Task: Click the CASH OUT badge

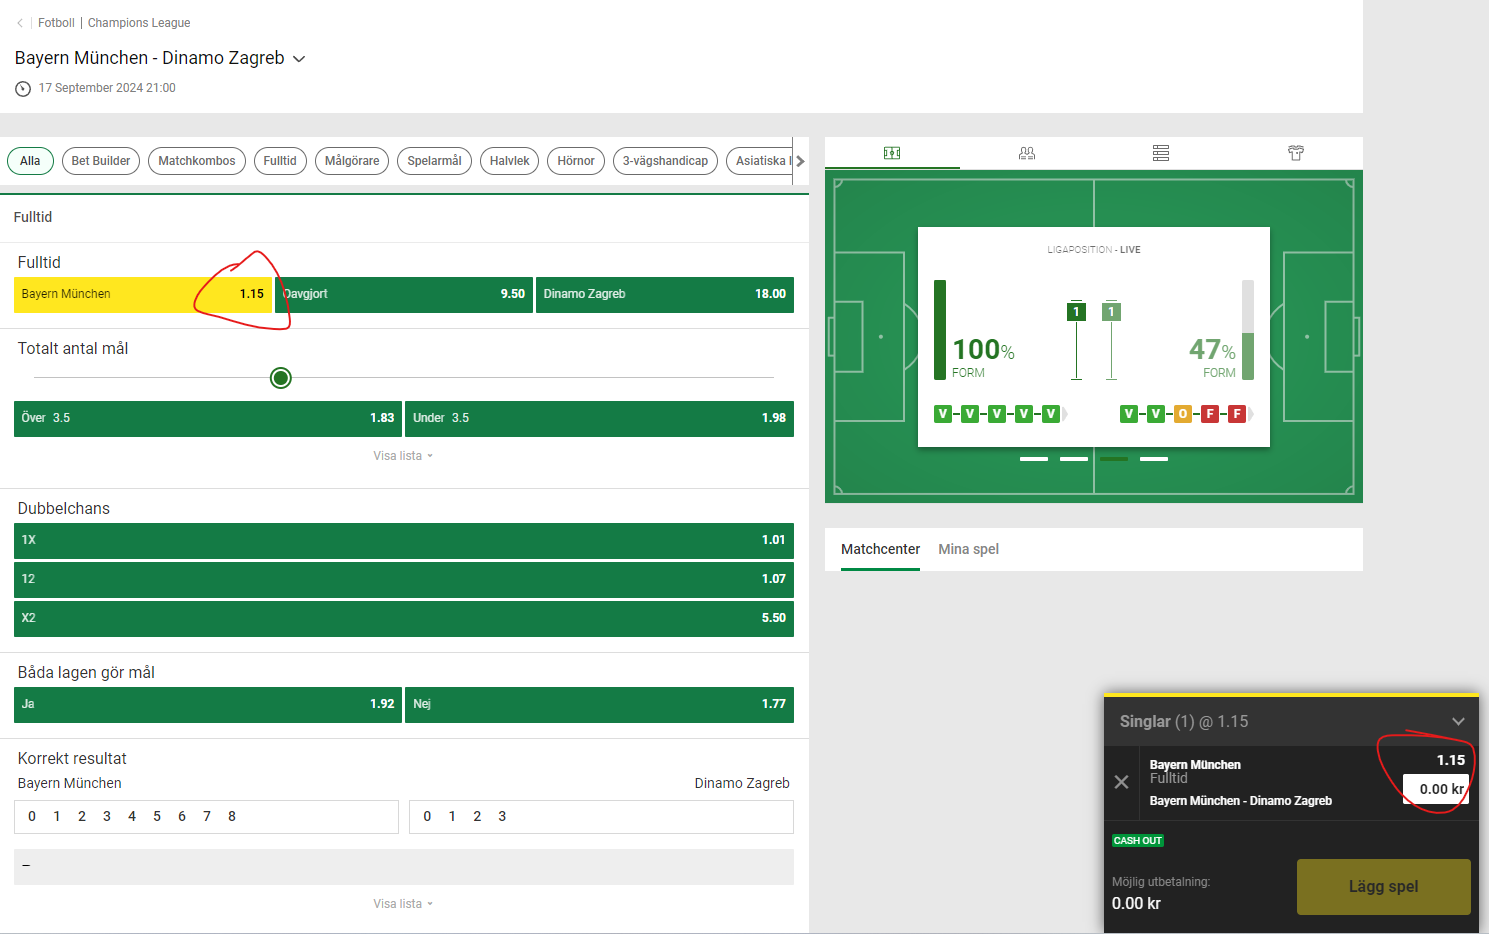Action: click(x=1138, y=841)
